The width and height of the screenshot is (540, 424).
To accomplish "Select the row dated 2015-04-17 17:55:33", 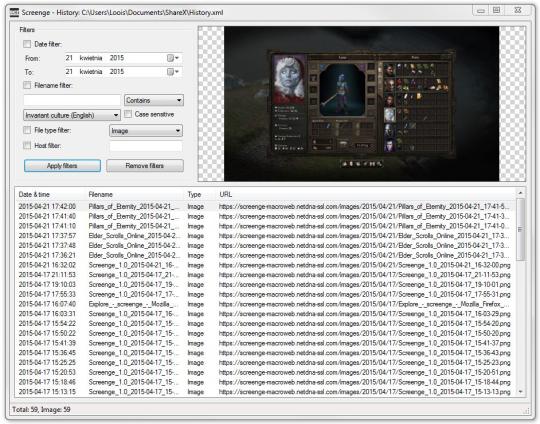I will tap(265, 294).
